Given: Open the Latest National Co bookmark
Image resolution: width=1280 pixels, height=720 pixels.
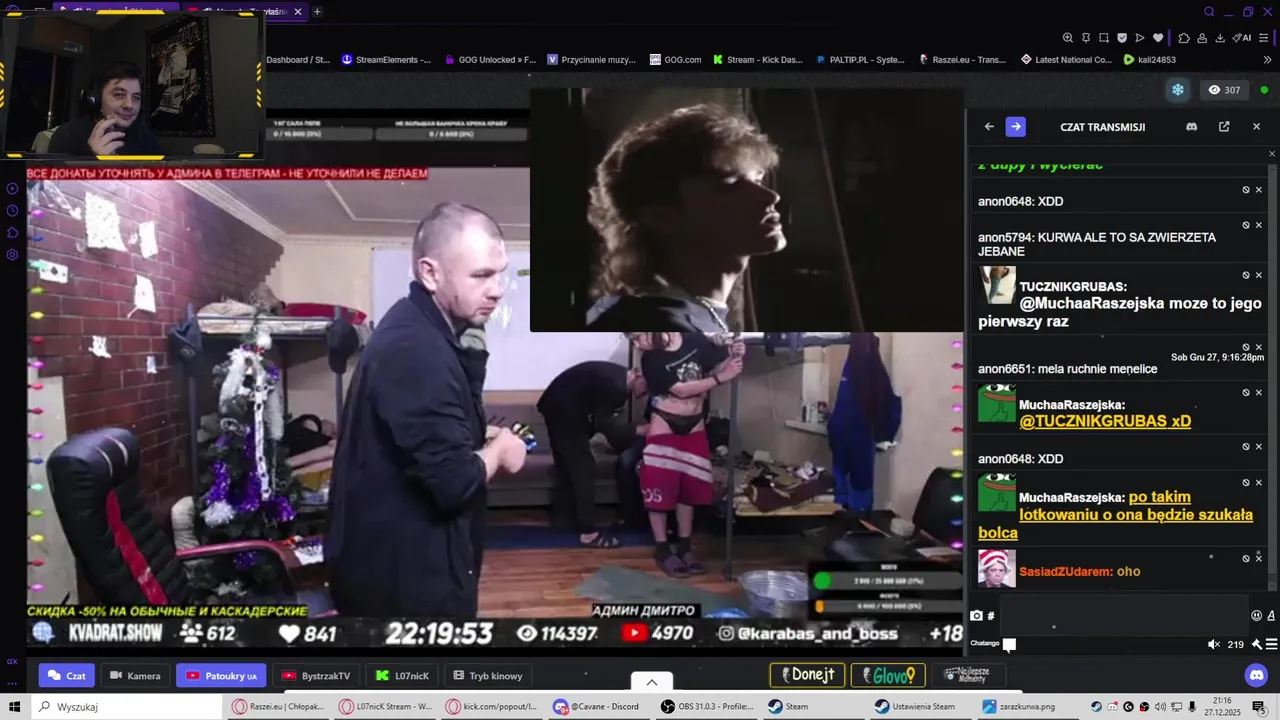Looking at the screenshot, I should point(1066,59).
